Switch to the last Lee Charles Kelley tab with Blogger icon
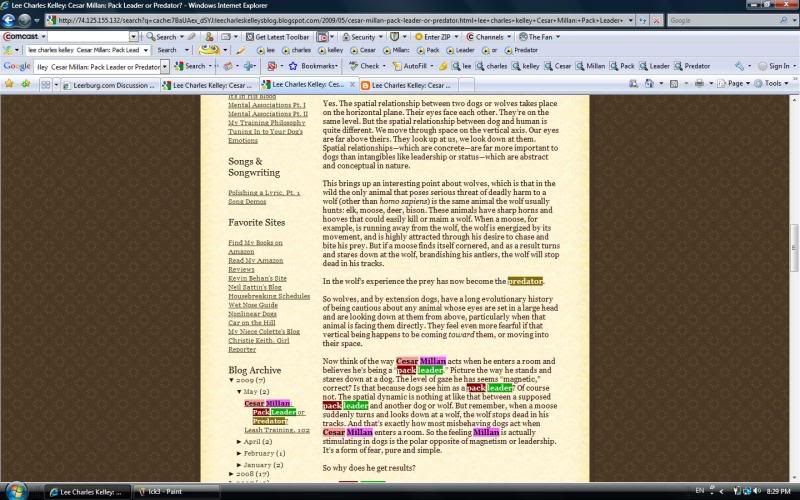This screenshot has height=500, width=800. [x=409, y=85]
